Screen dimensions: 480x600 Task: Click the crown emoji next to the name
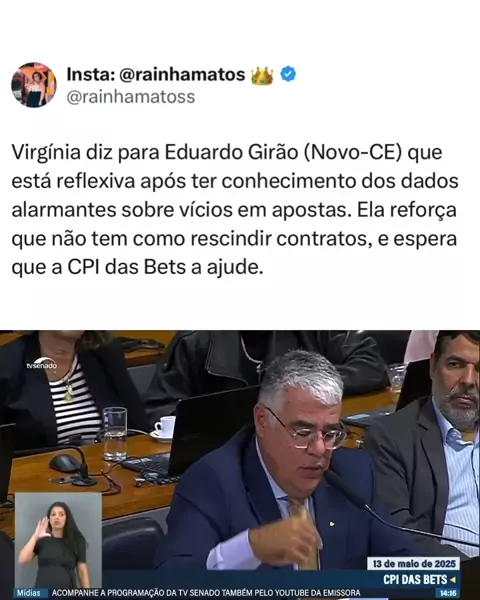tap(262, 75)
